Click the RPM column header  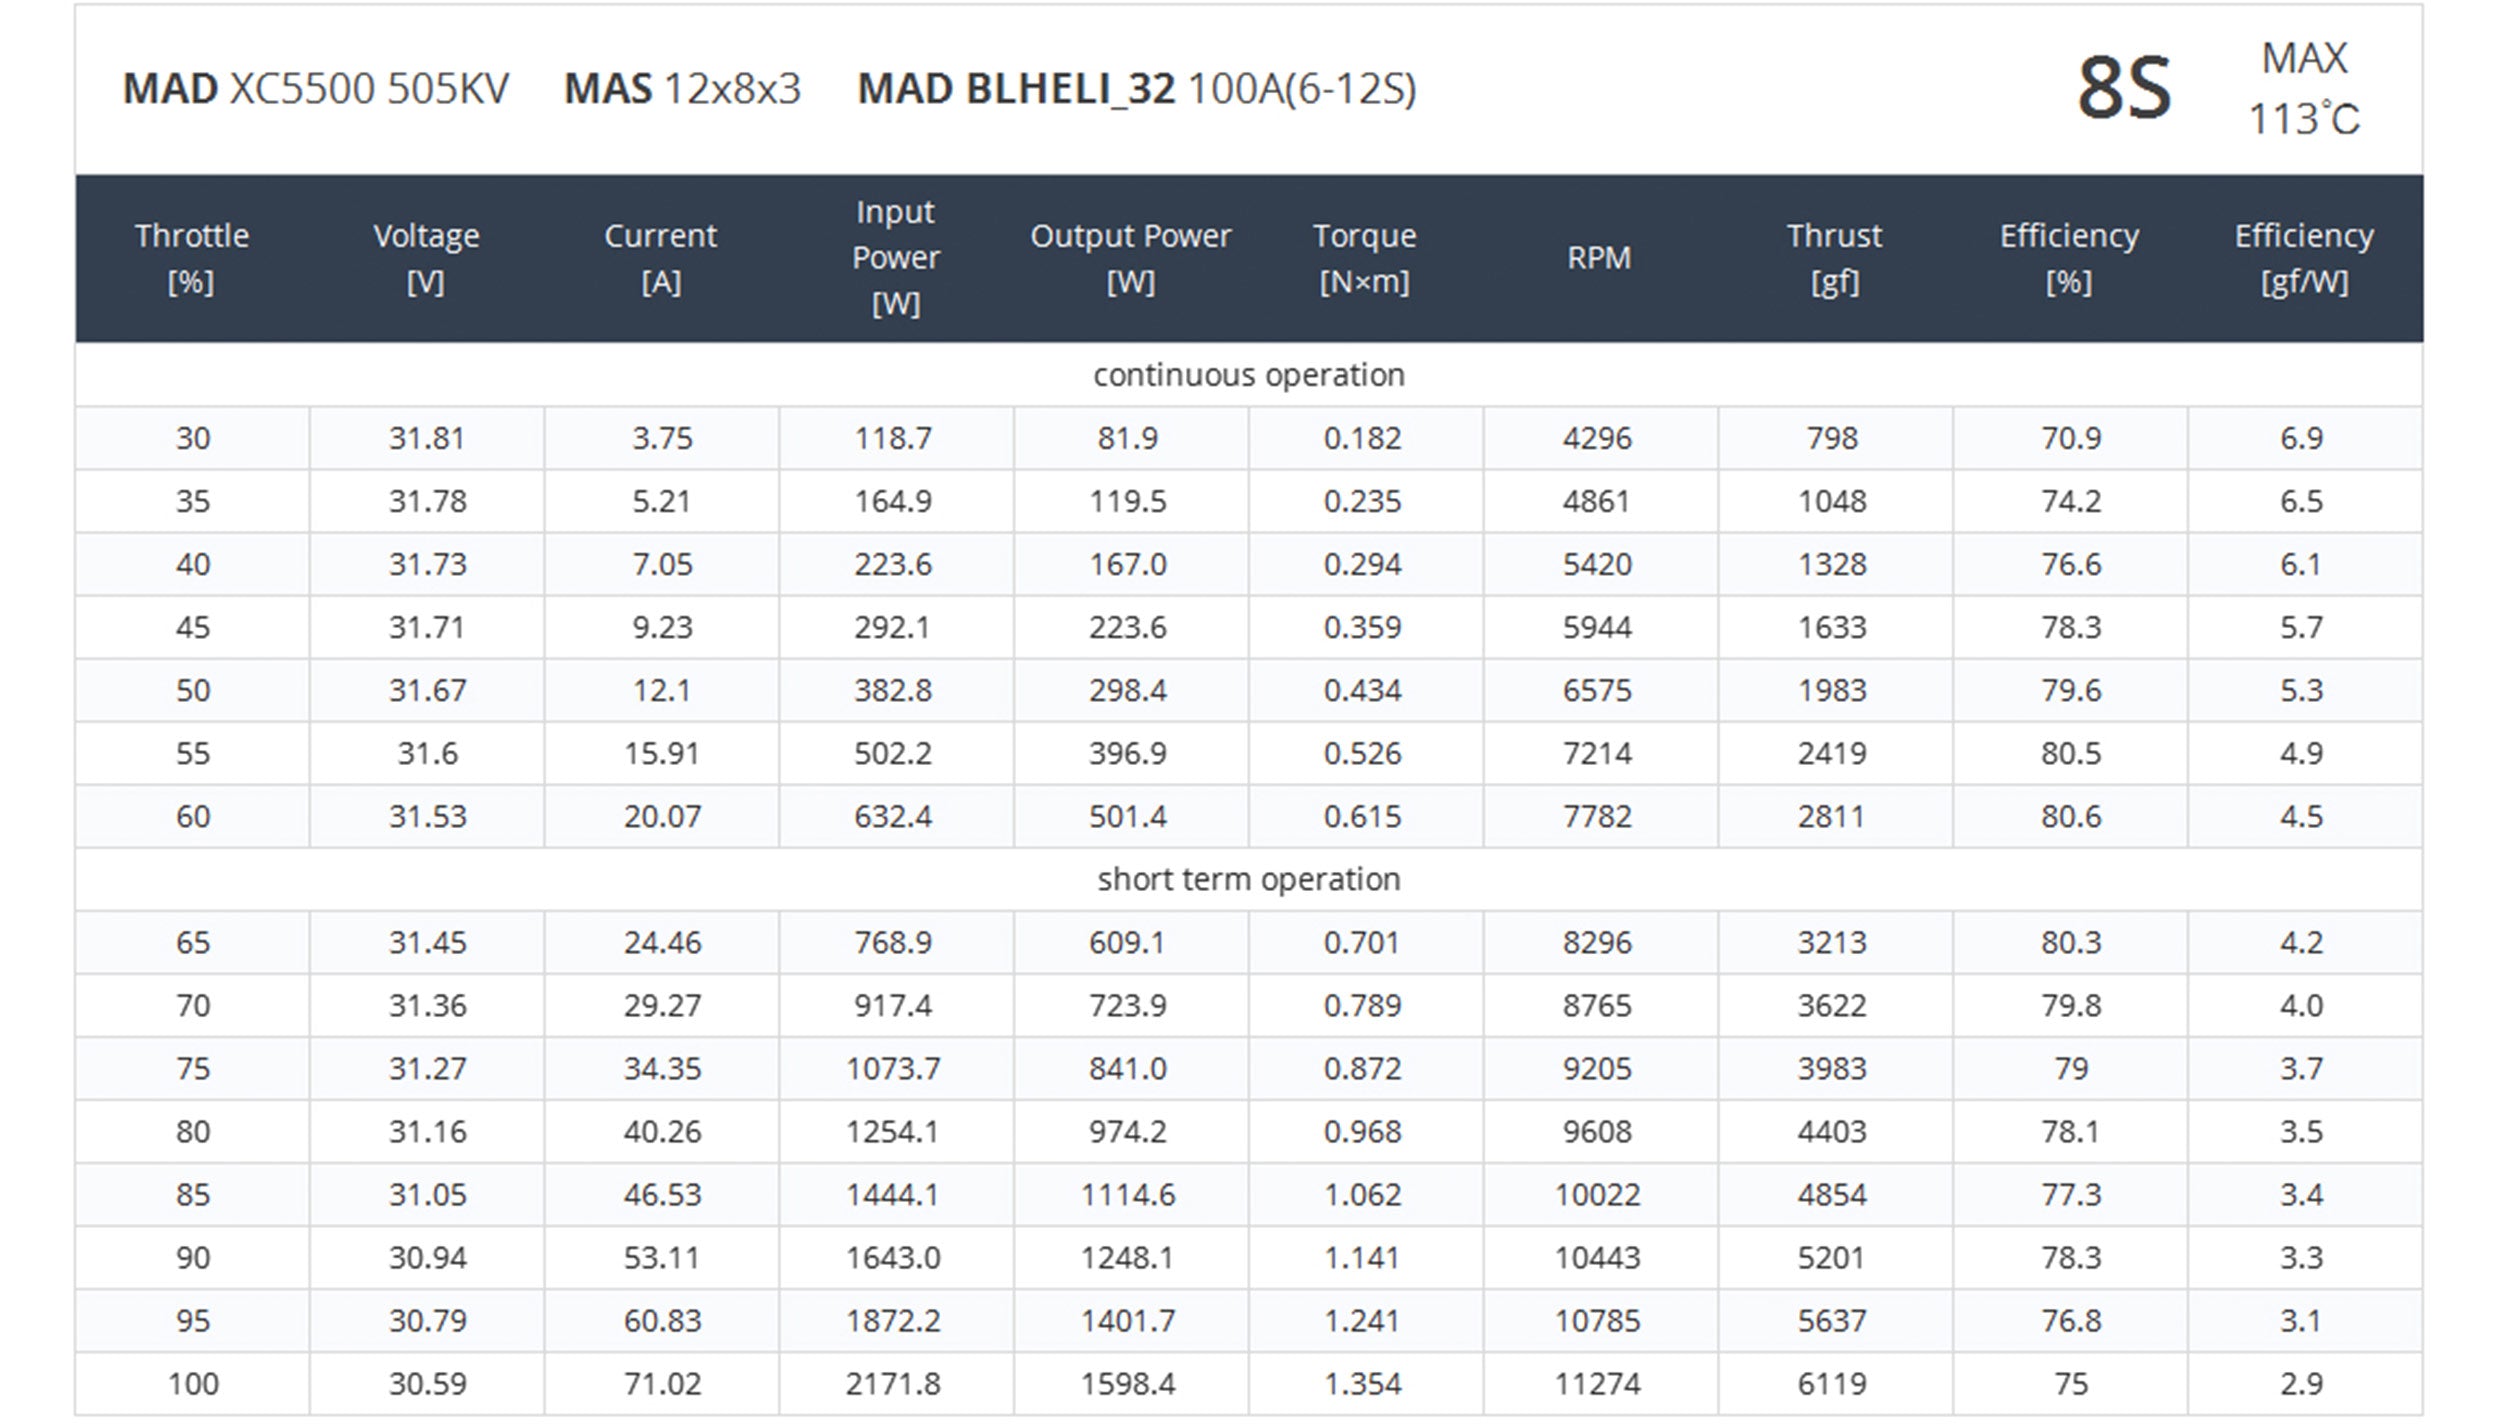pyautogui.click(x=1598, y=258)
